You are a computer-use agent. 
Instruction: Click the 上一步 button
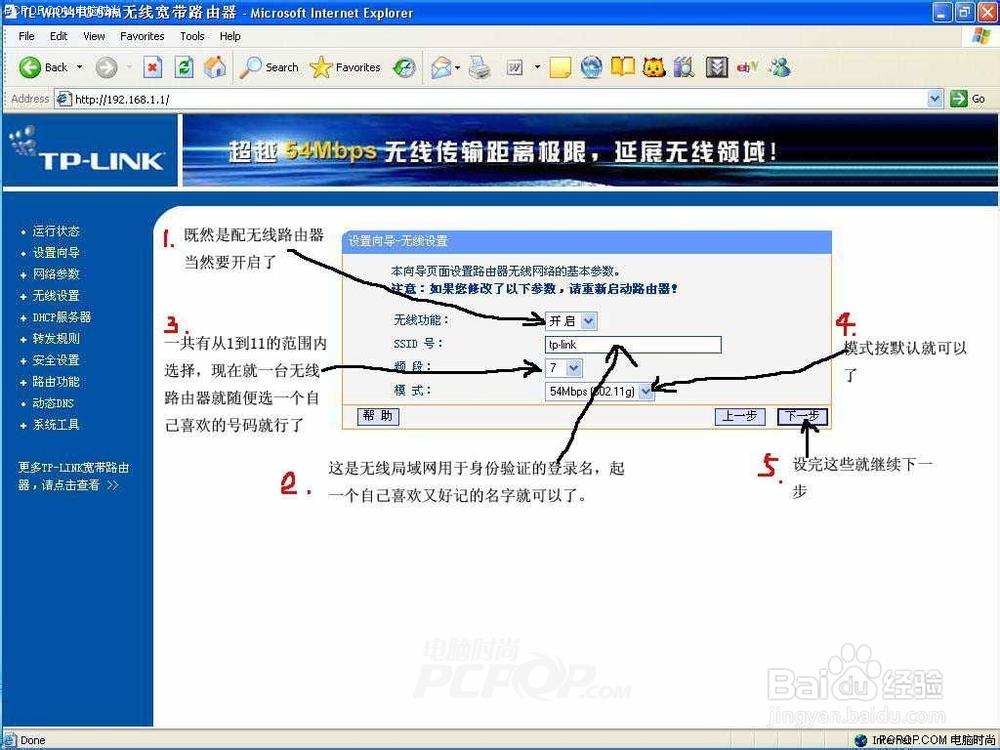739,416
